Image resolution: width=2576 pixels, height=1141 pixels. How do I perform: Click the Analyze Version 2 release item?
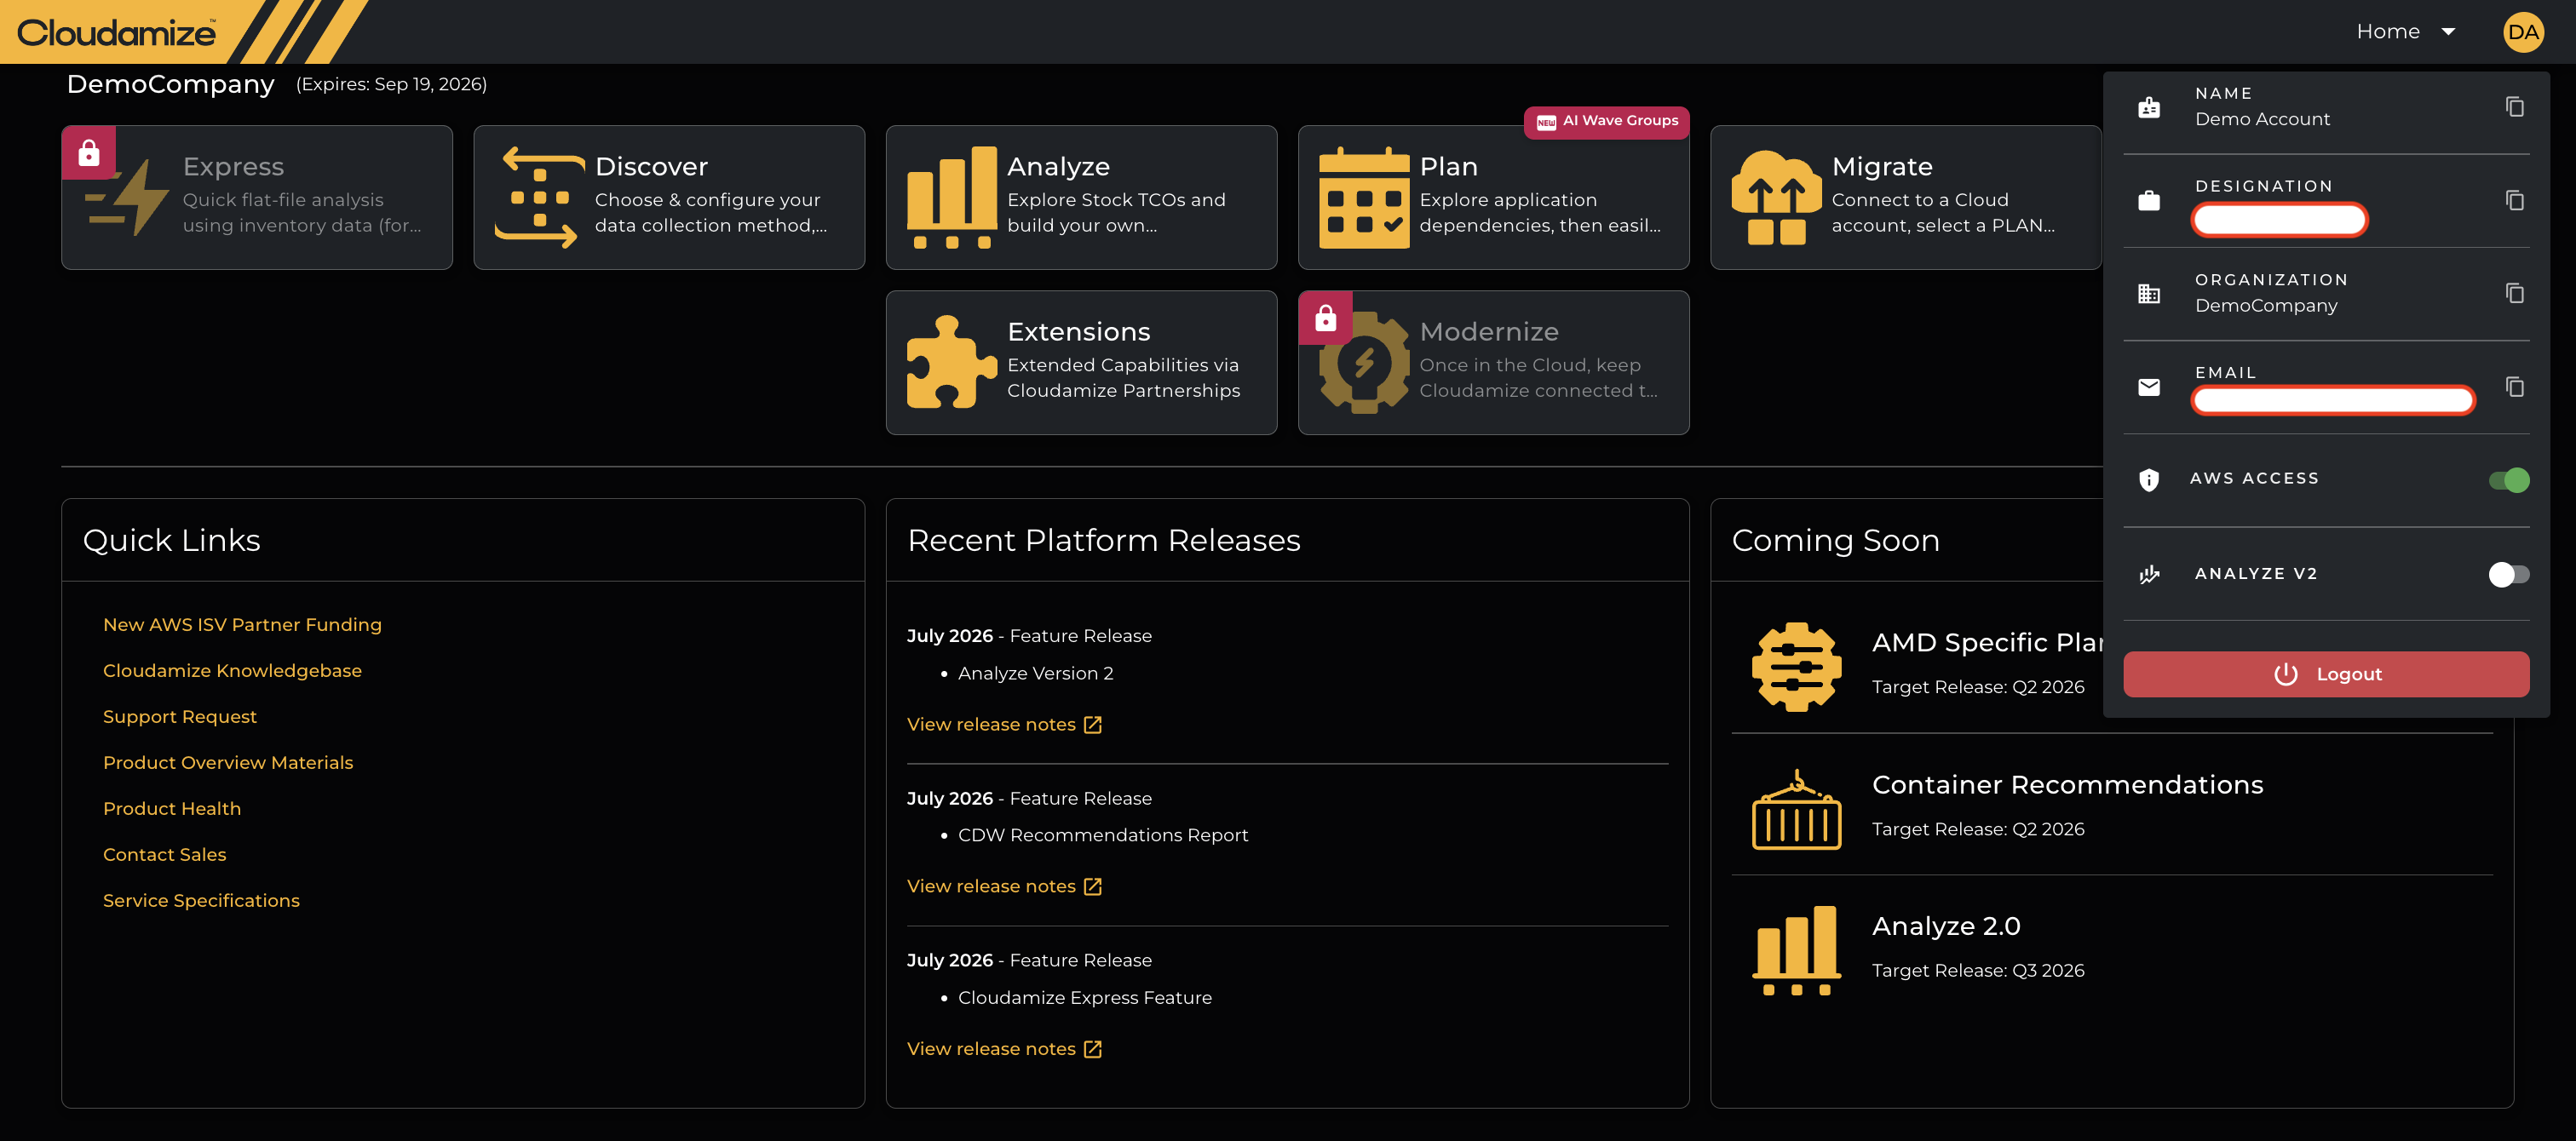(1035, 674)
